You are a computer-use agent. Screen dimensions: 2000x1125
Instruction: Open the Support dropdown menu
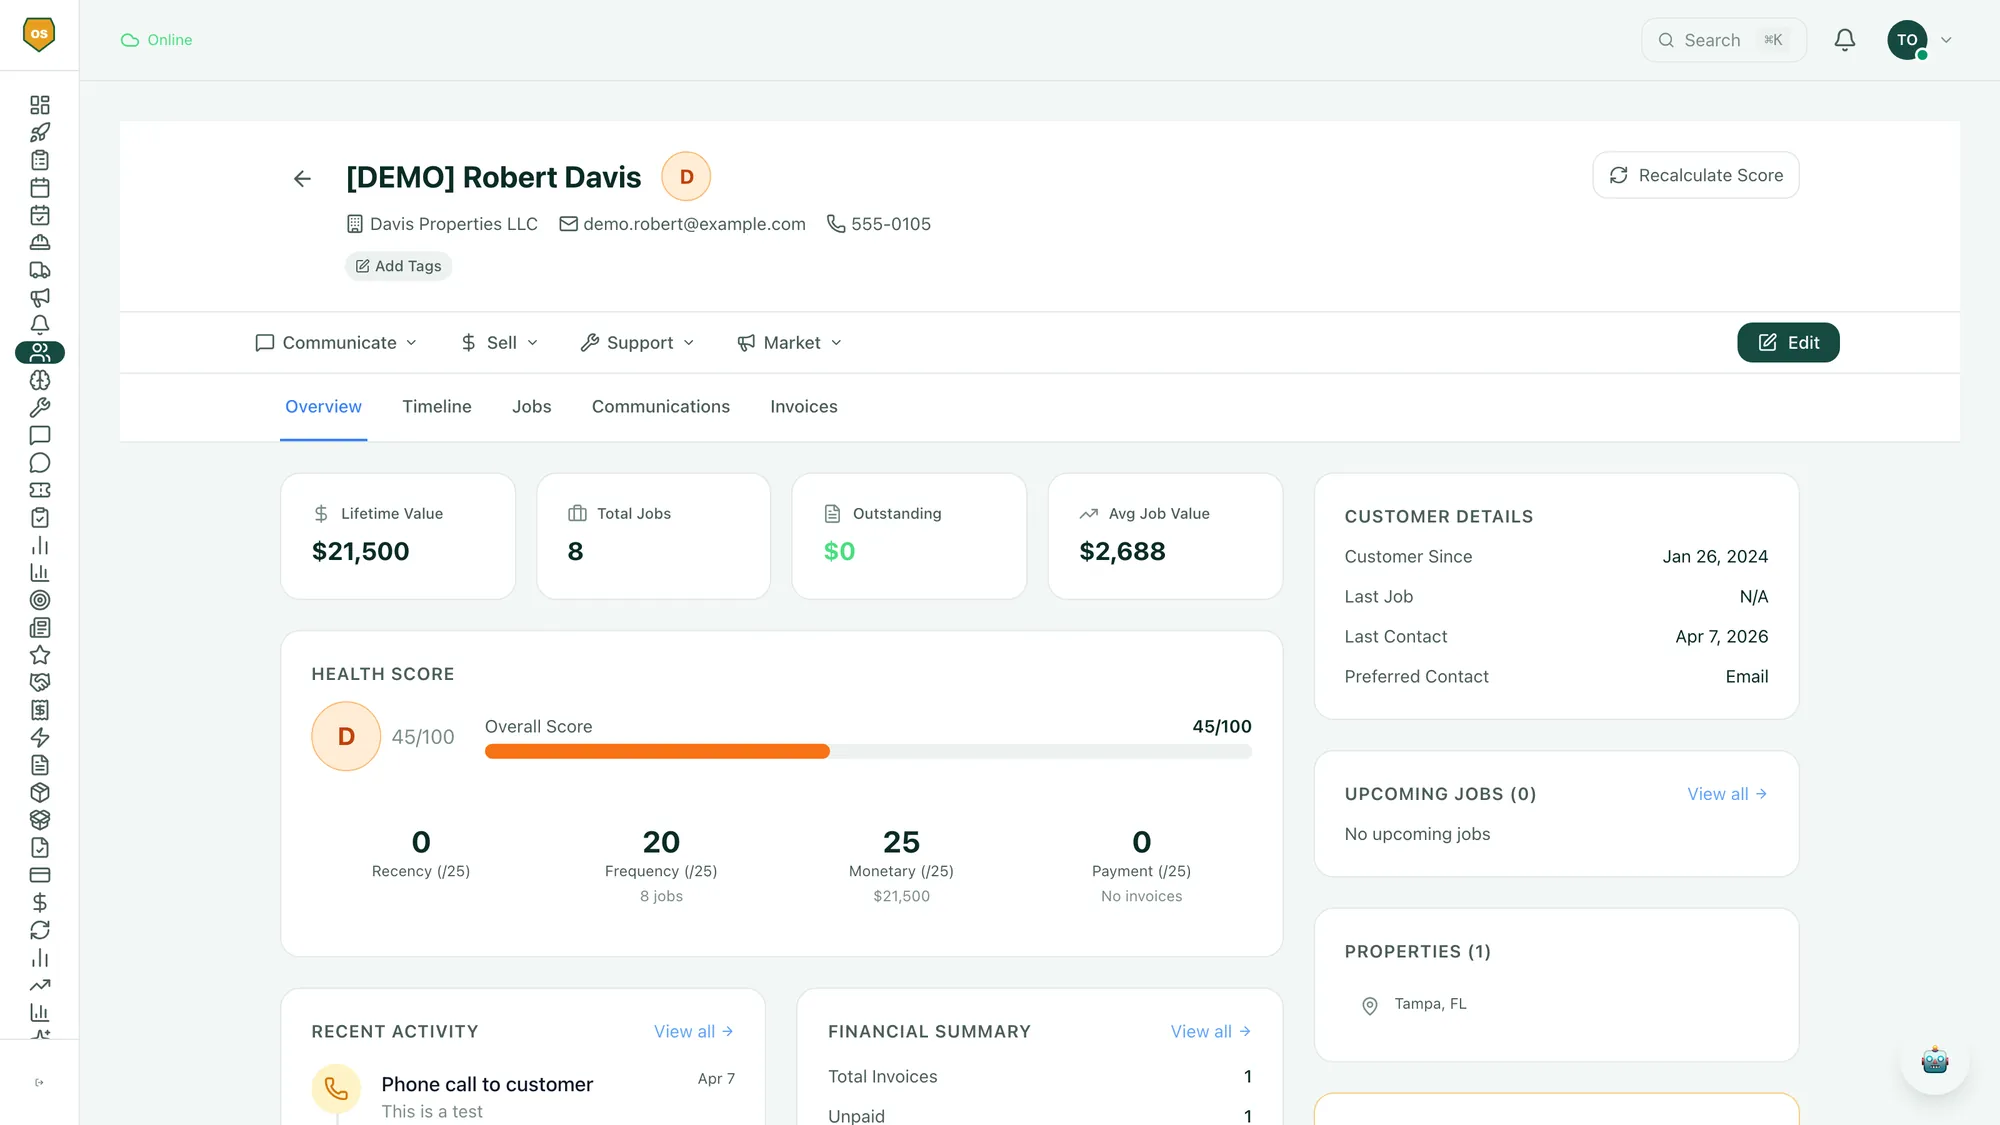coord(637,343)
